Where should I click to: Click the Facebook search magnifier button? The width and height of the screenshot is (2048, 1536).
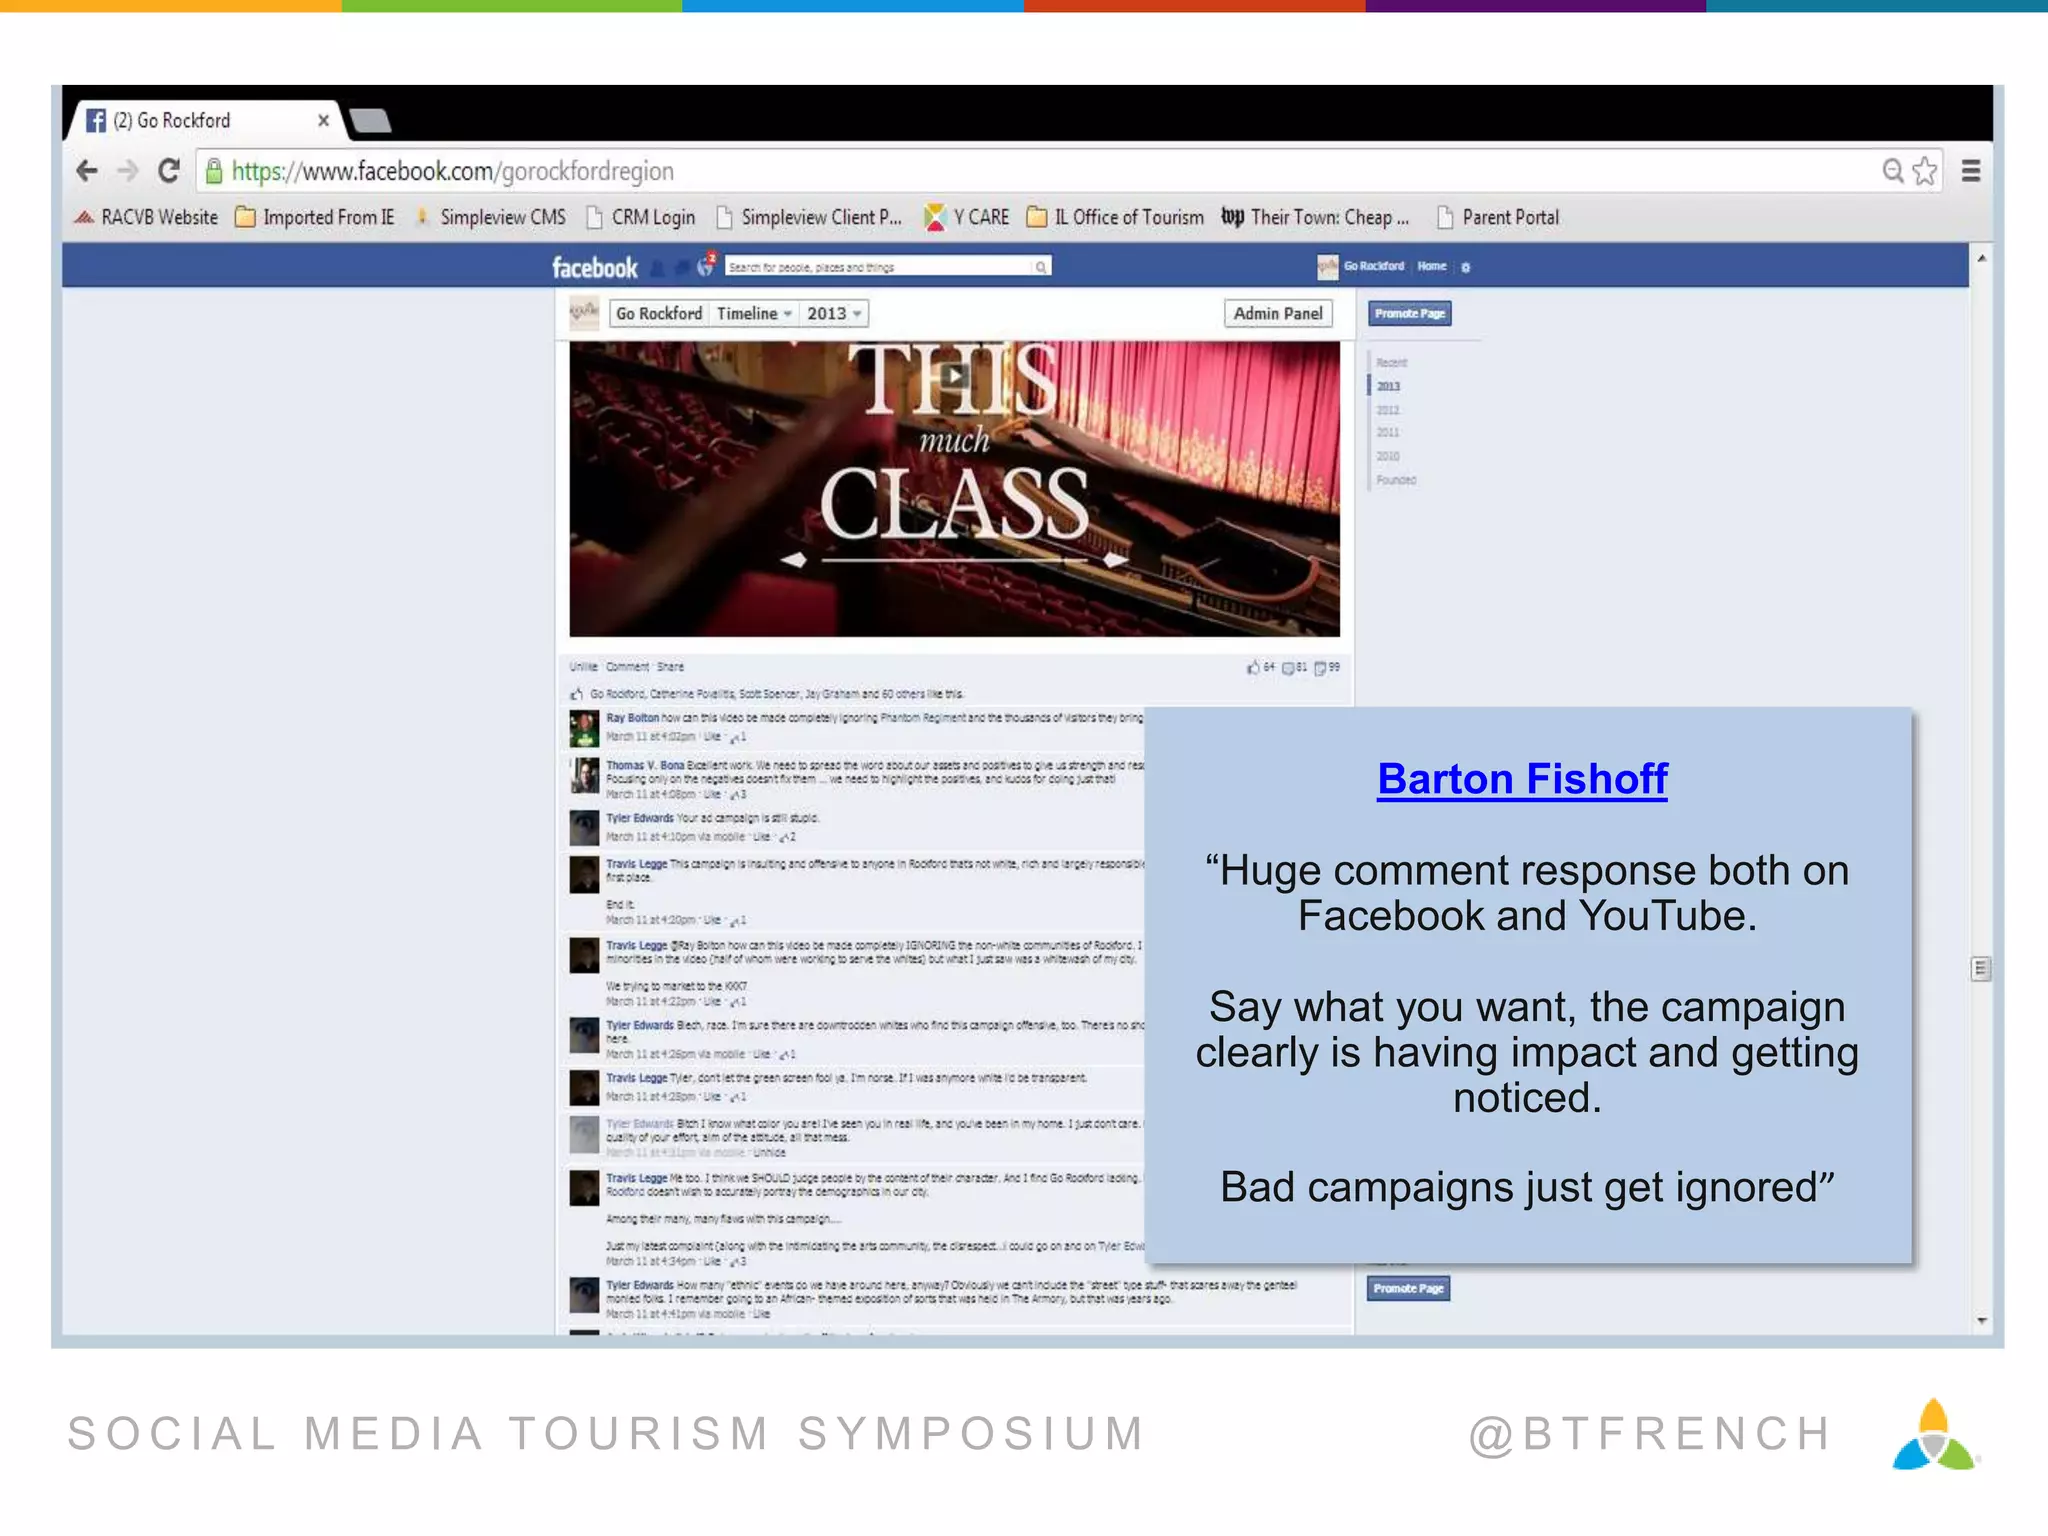(x=1041, y=267)
